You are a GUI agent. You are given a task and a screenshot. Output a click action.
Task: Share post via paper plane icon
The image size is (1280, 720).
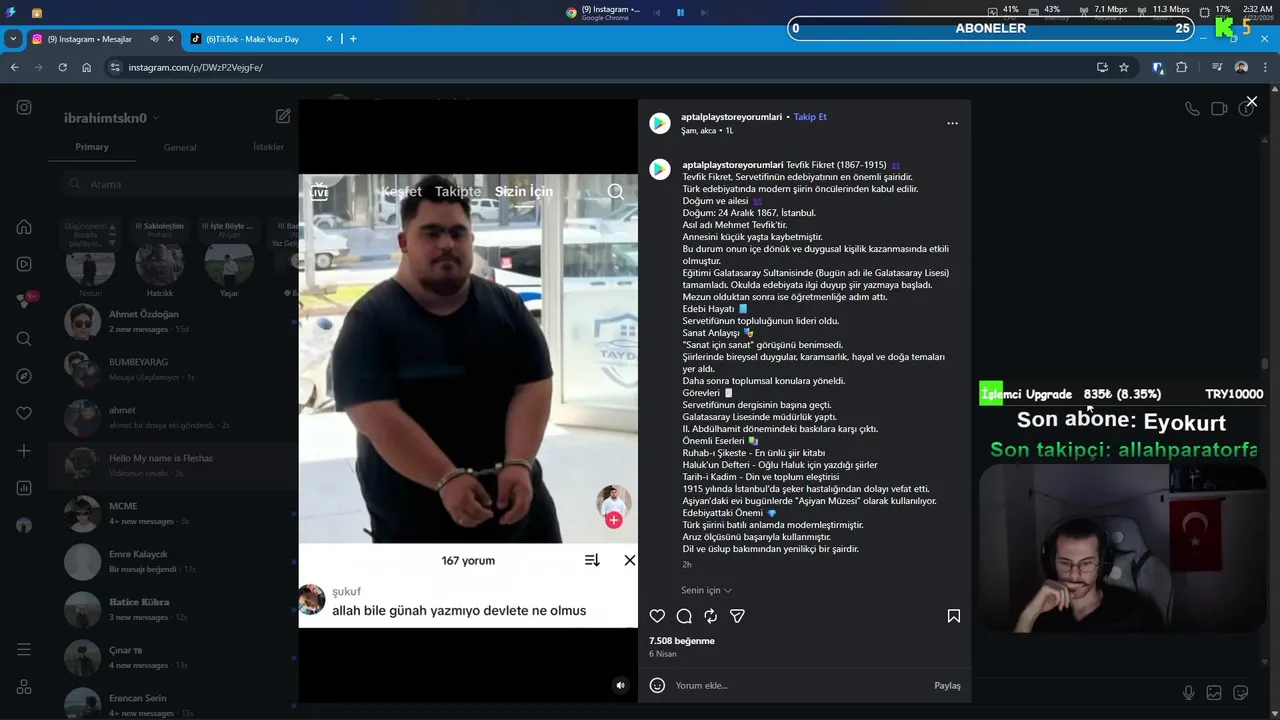tap(737, 616)
